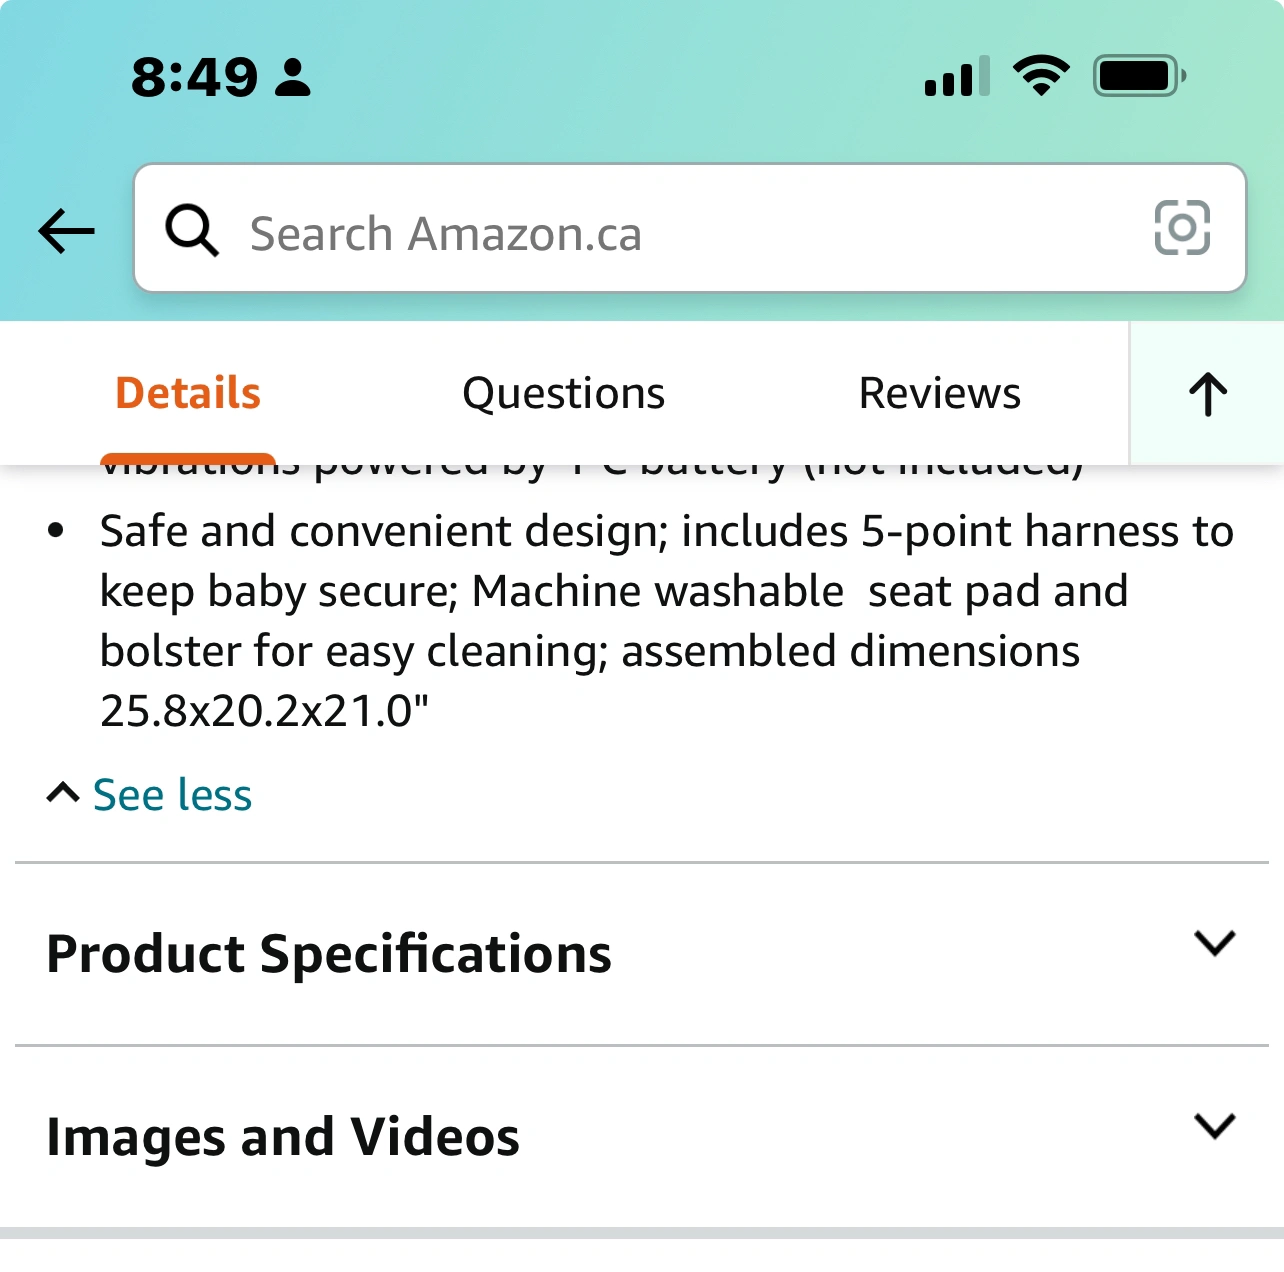
Task: Open the Images and Videos section heading
Action: pos(283,1137)
